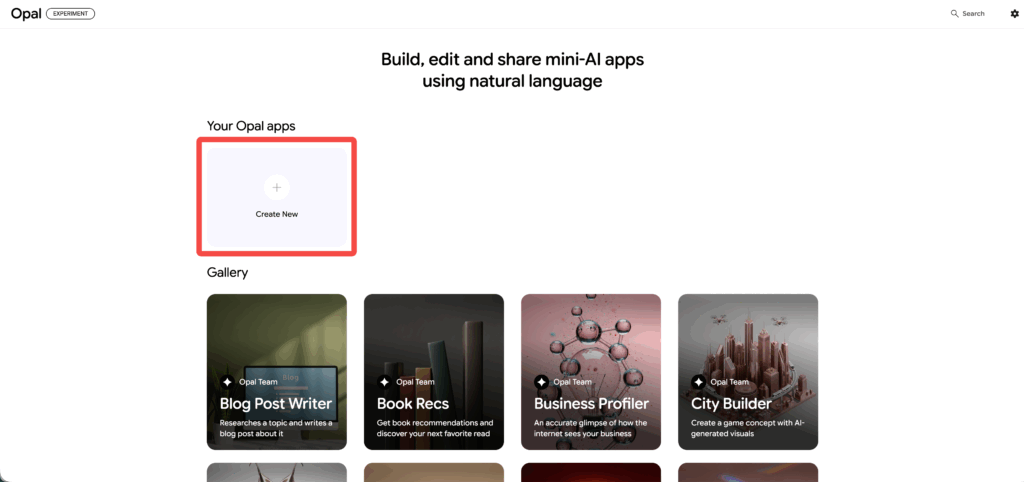Click Opal Team sparkle icon on Book Recs
Image resolution: width=1024 pixels, height=482 pixels.
384,382
